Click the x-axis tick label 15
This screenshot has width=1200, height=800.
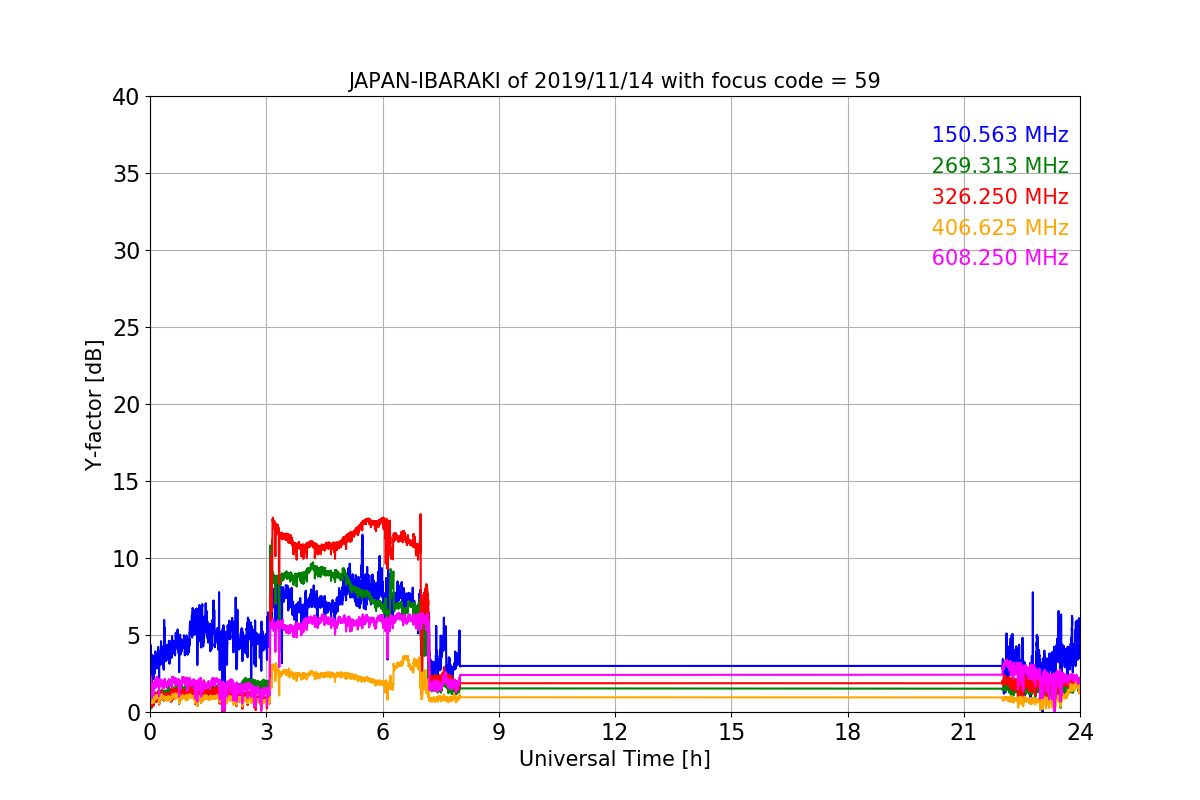[731, 731]
